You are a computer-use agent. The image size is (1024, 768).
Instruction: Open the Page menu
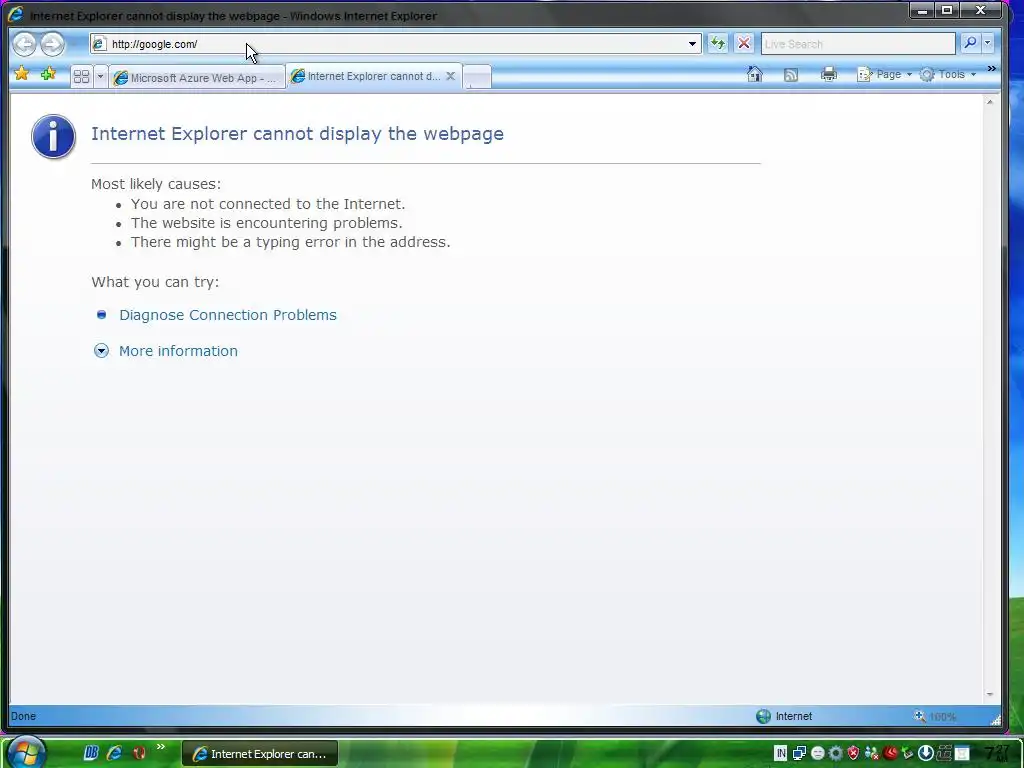pyautogui.click(x=884, y=74)
